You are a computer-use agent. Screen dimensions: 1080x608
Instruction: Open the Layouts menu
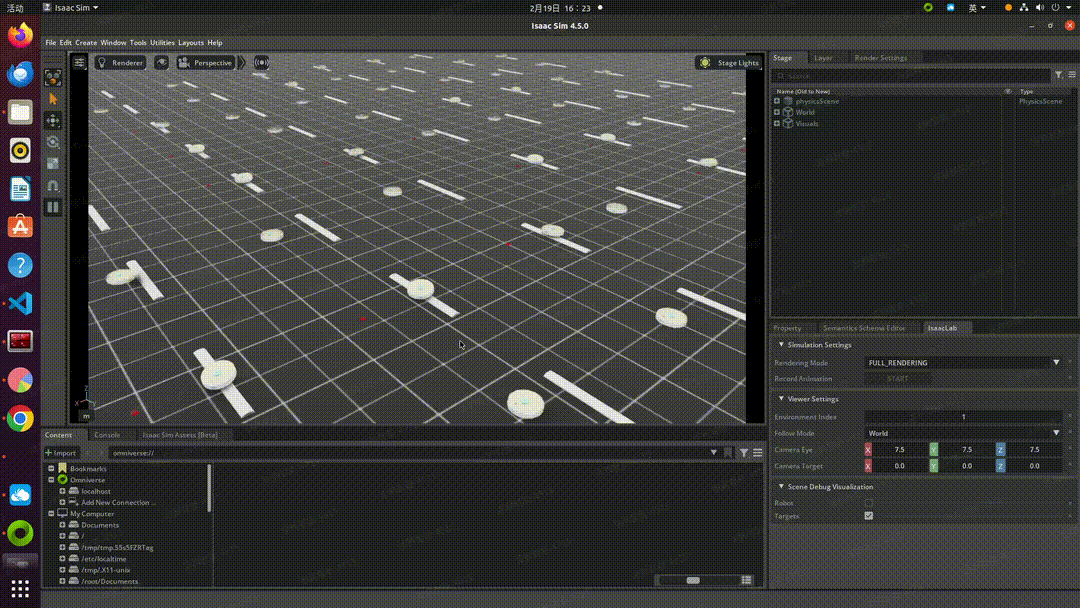(191, 43)
